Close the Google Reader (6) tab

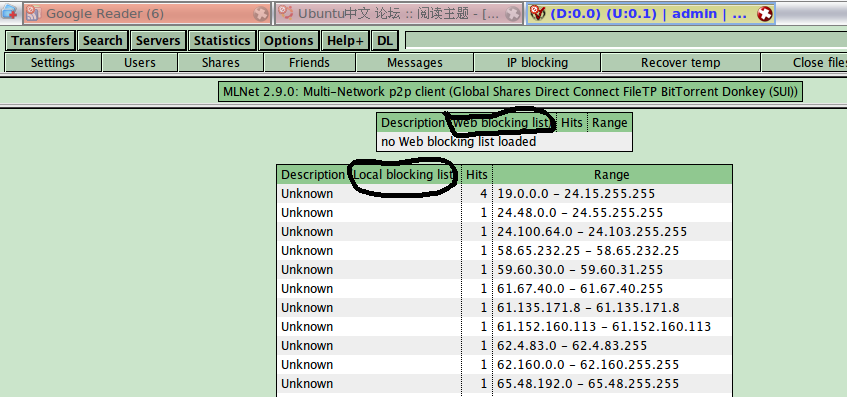(x=261, y=14)
